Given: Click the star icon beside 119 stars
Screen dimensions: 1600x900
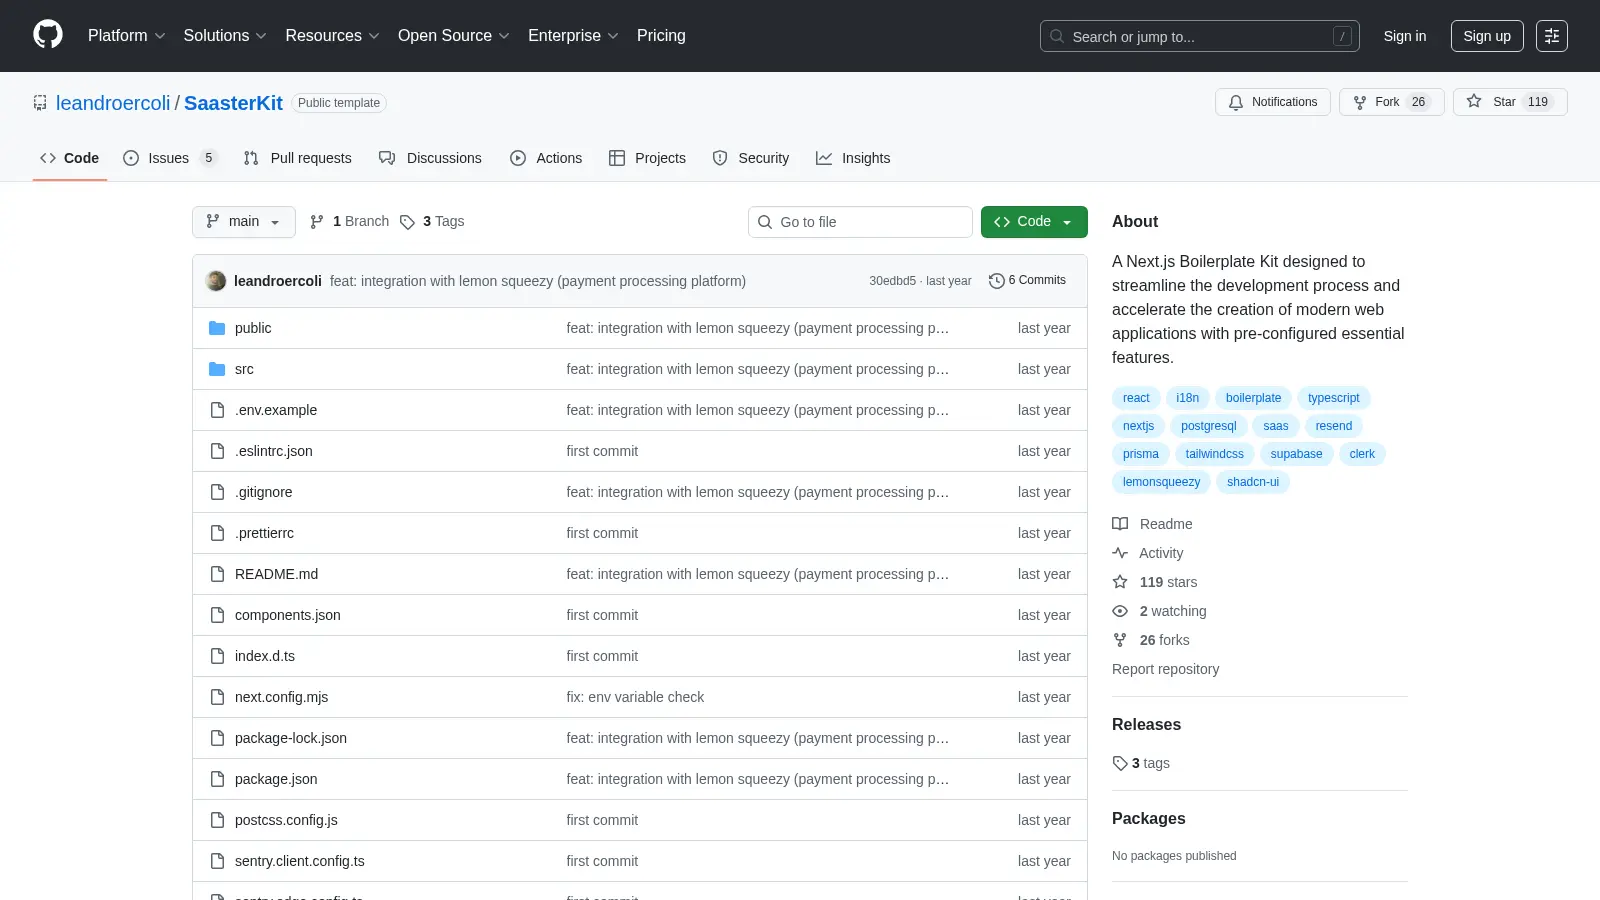Looking at the screenshot, I should pyautogui.click(x=1120, y=582).
